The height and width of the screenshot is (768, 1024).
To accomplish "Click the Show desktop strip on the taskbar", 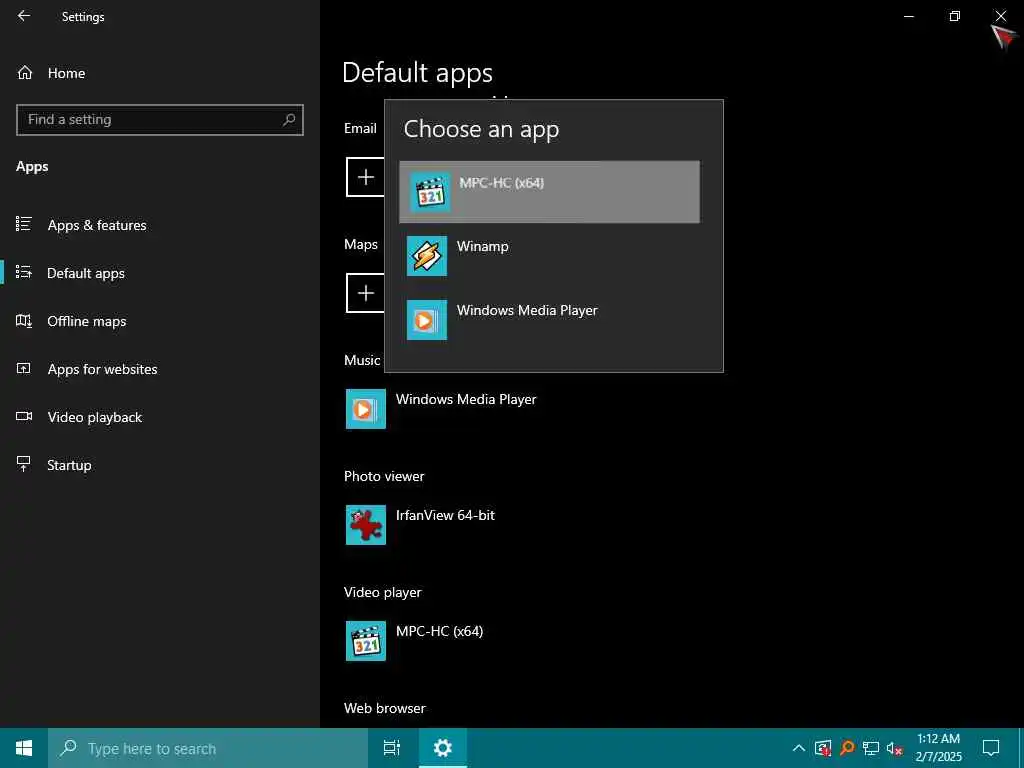I will [1021, 748].
